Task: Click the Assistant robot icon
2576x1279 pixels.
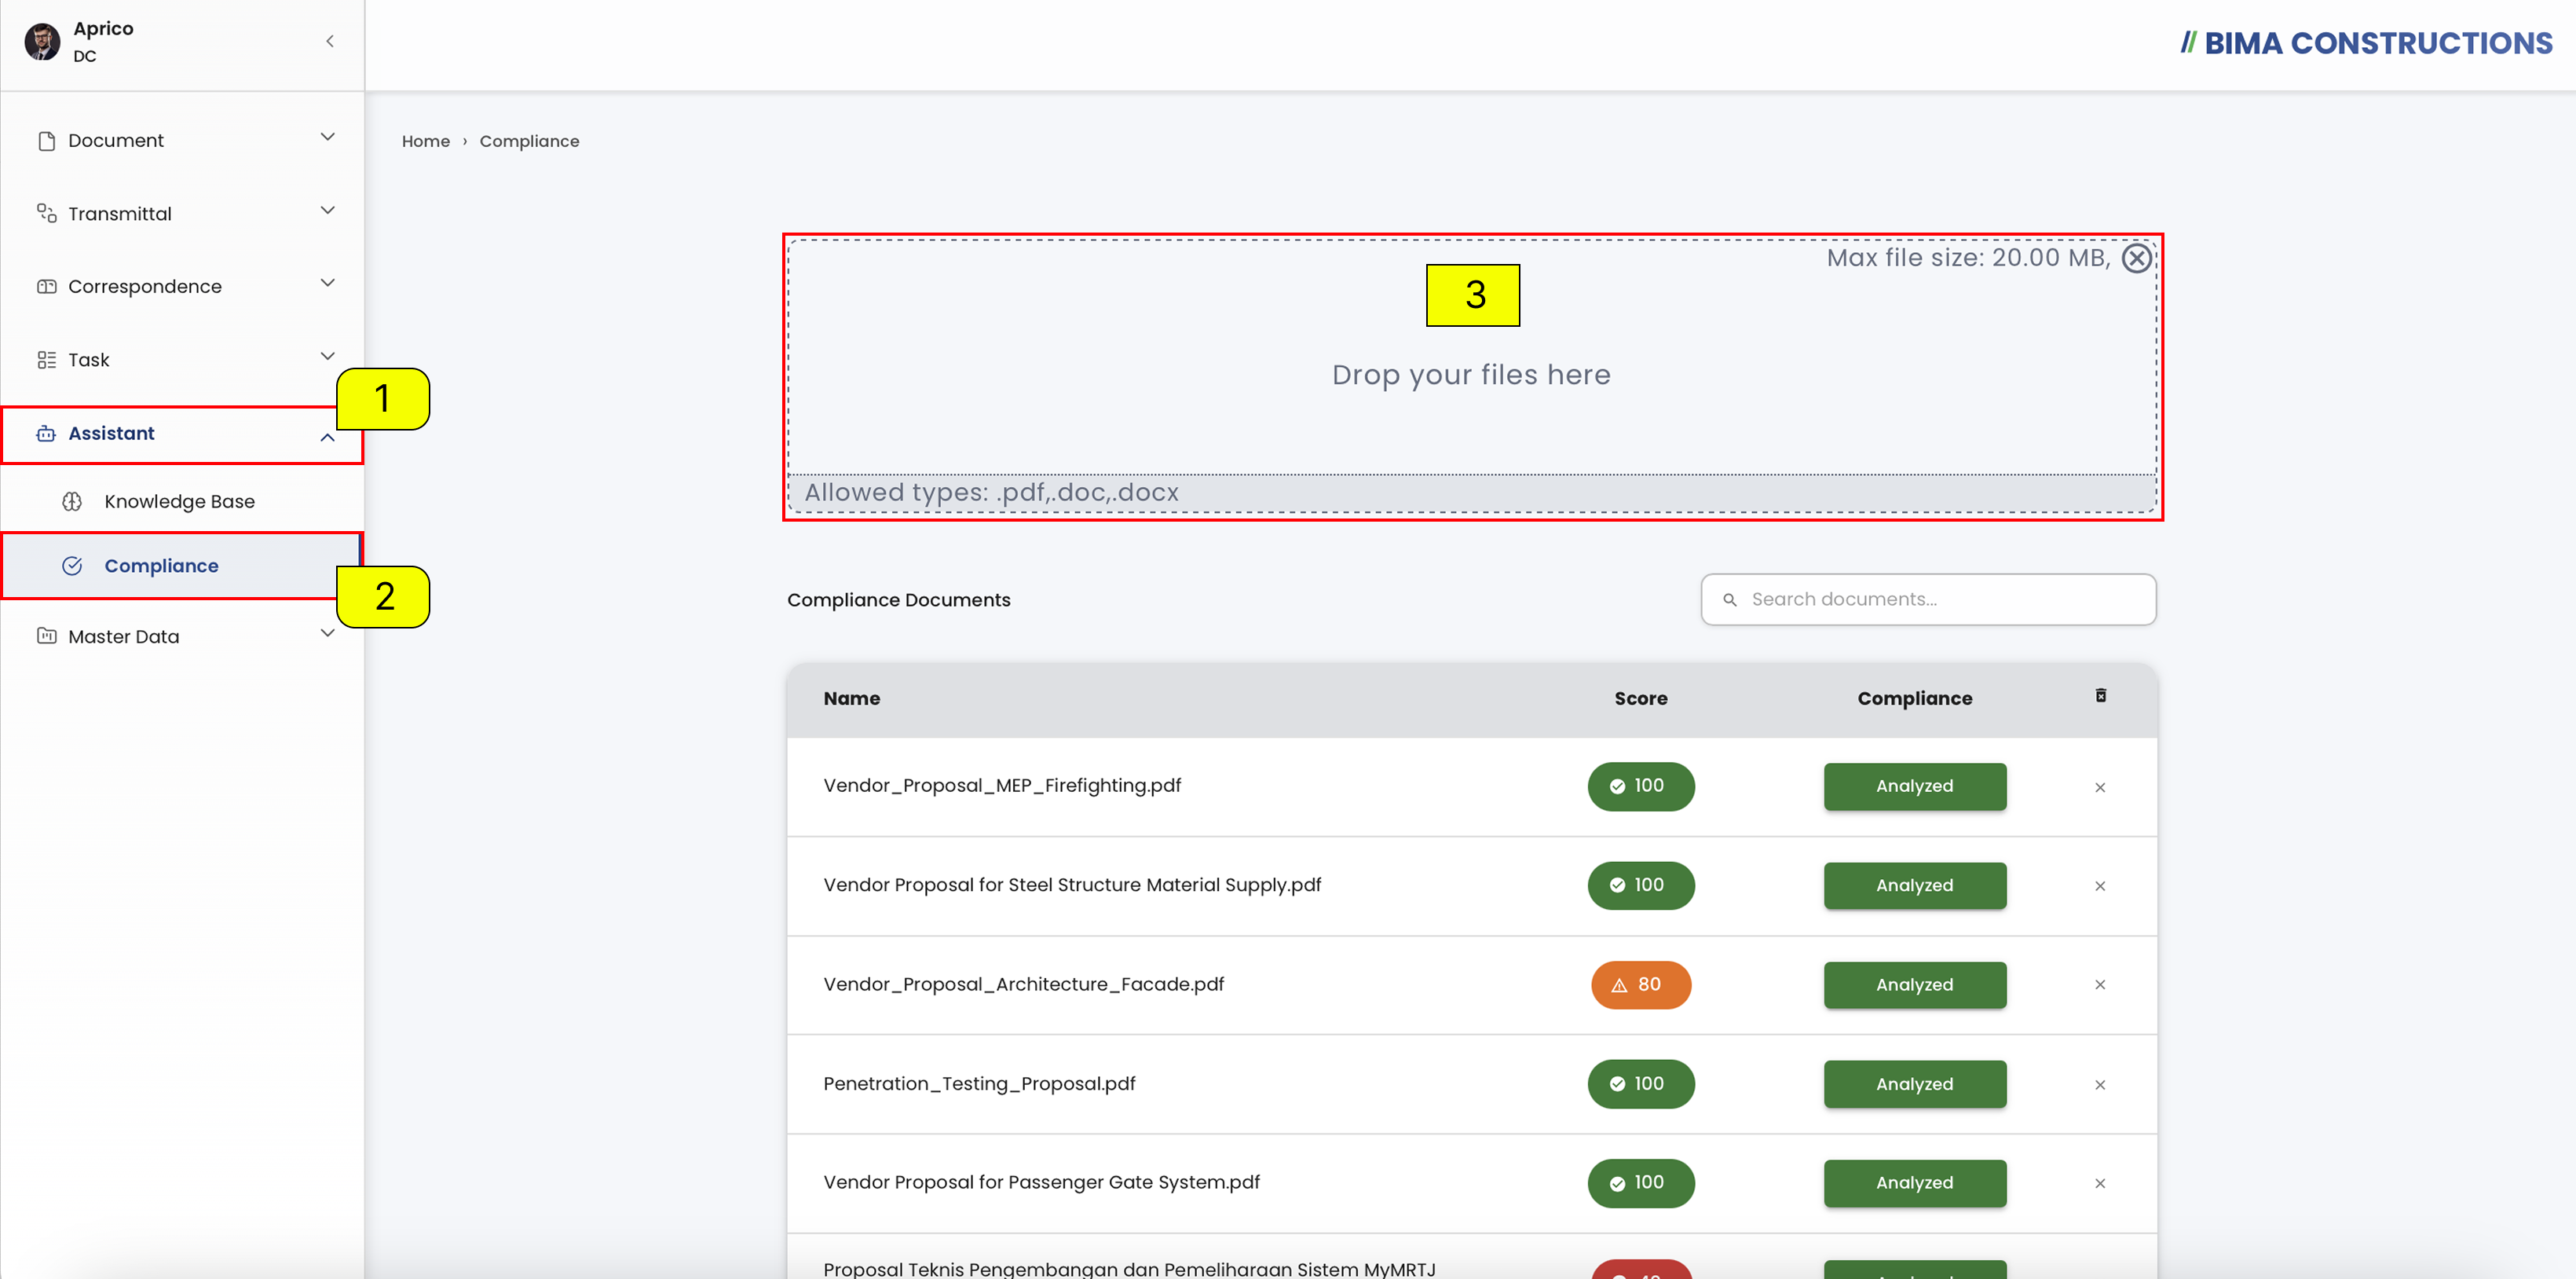Action: [x=46, y=433]
